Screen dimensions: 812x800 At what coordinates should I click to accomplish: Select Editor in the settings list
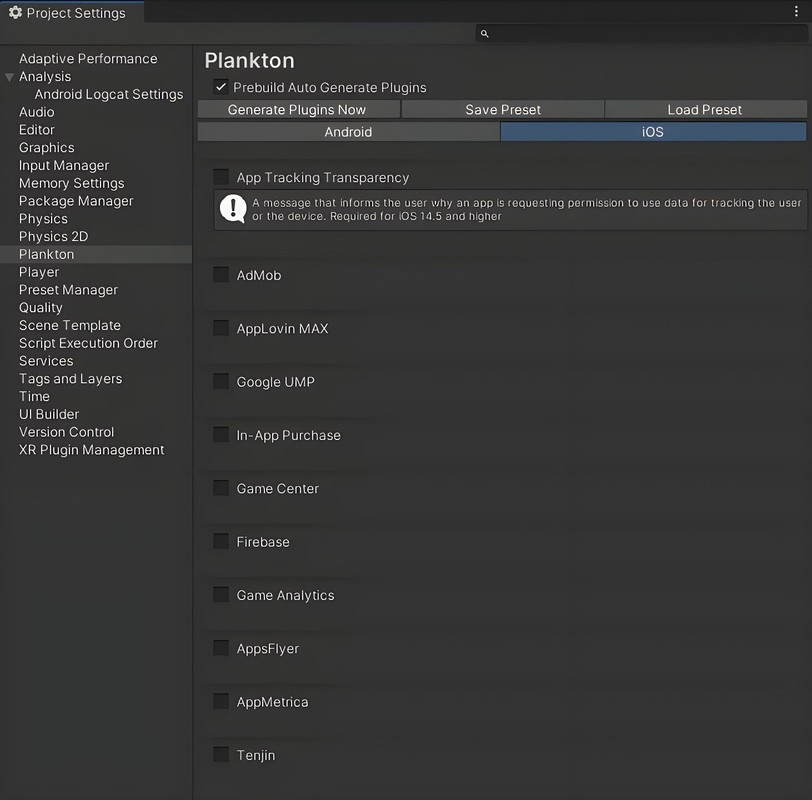[x=36, y=129]
